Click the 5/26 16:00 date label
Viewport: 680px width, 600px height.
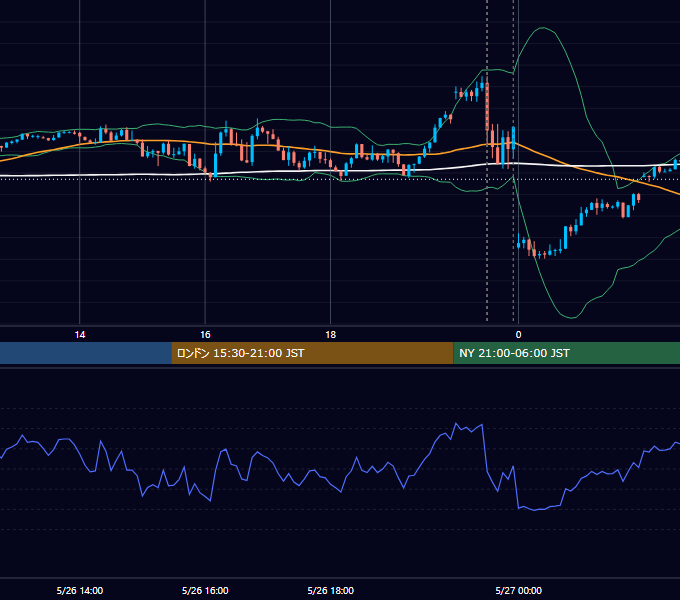(205, 590)
